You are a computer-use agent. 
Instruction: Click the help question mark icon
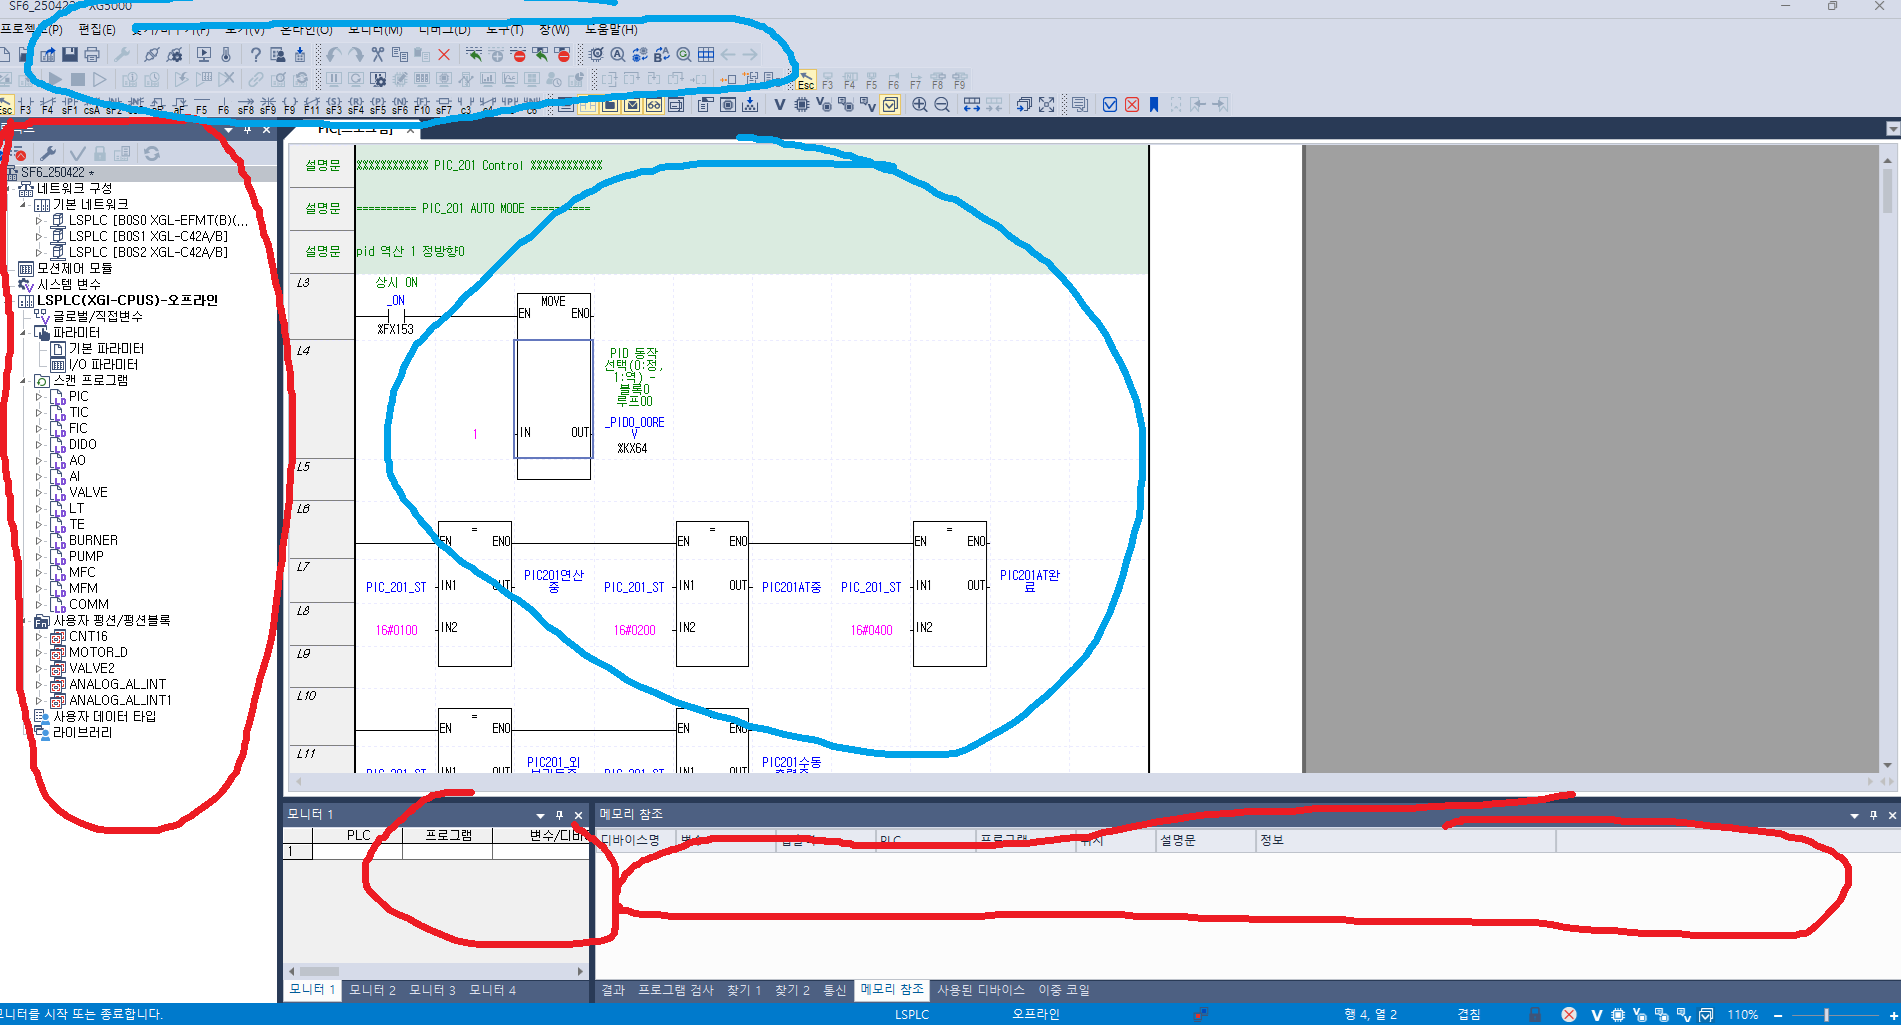(x=255, y=55)
